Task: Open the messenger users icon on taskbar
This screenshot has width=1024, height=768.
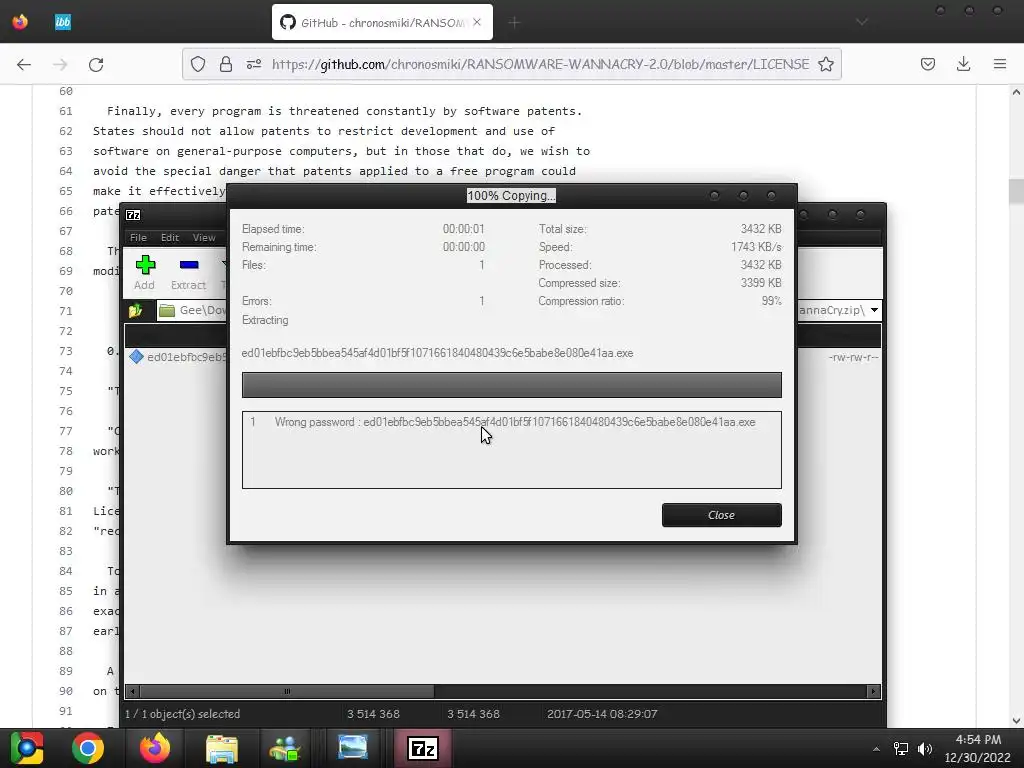Action: (285, 748)
